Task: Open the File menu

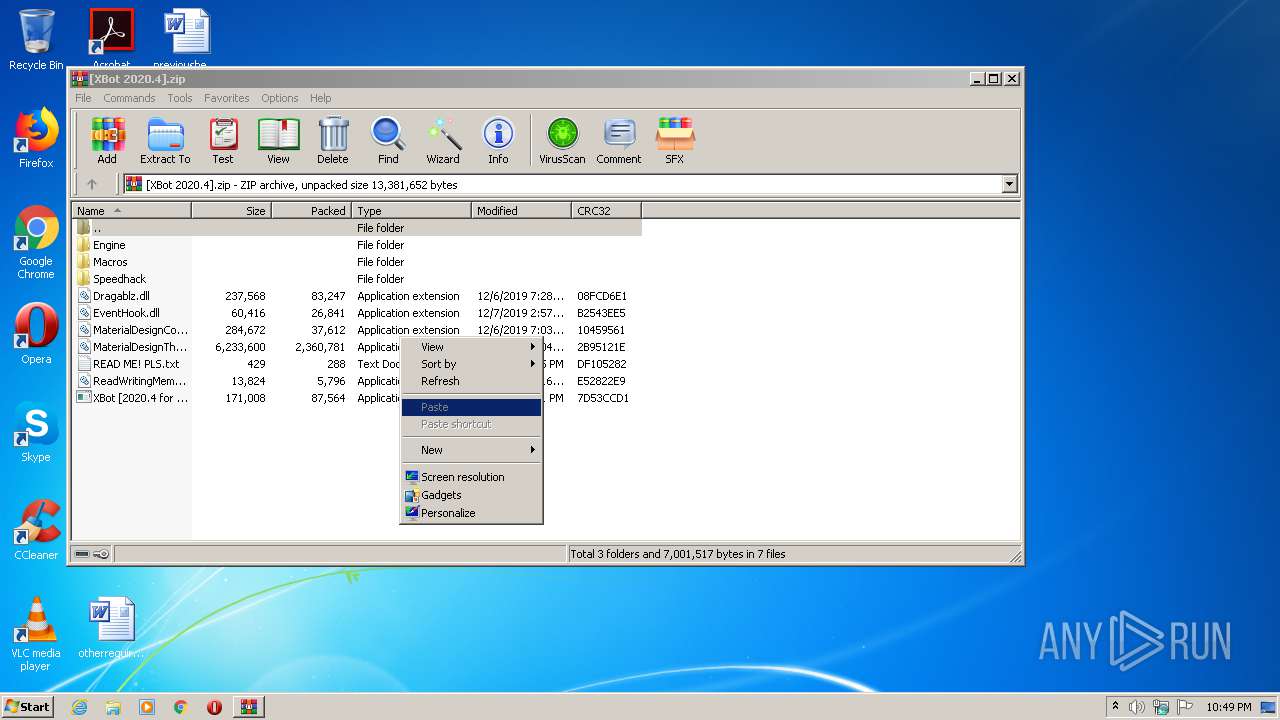Action: pos(83,98)
